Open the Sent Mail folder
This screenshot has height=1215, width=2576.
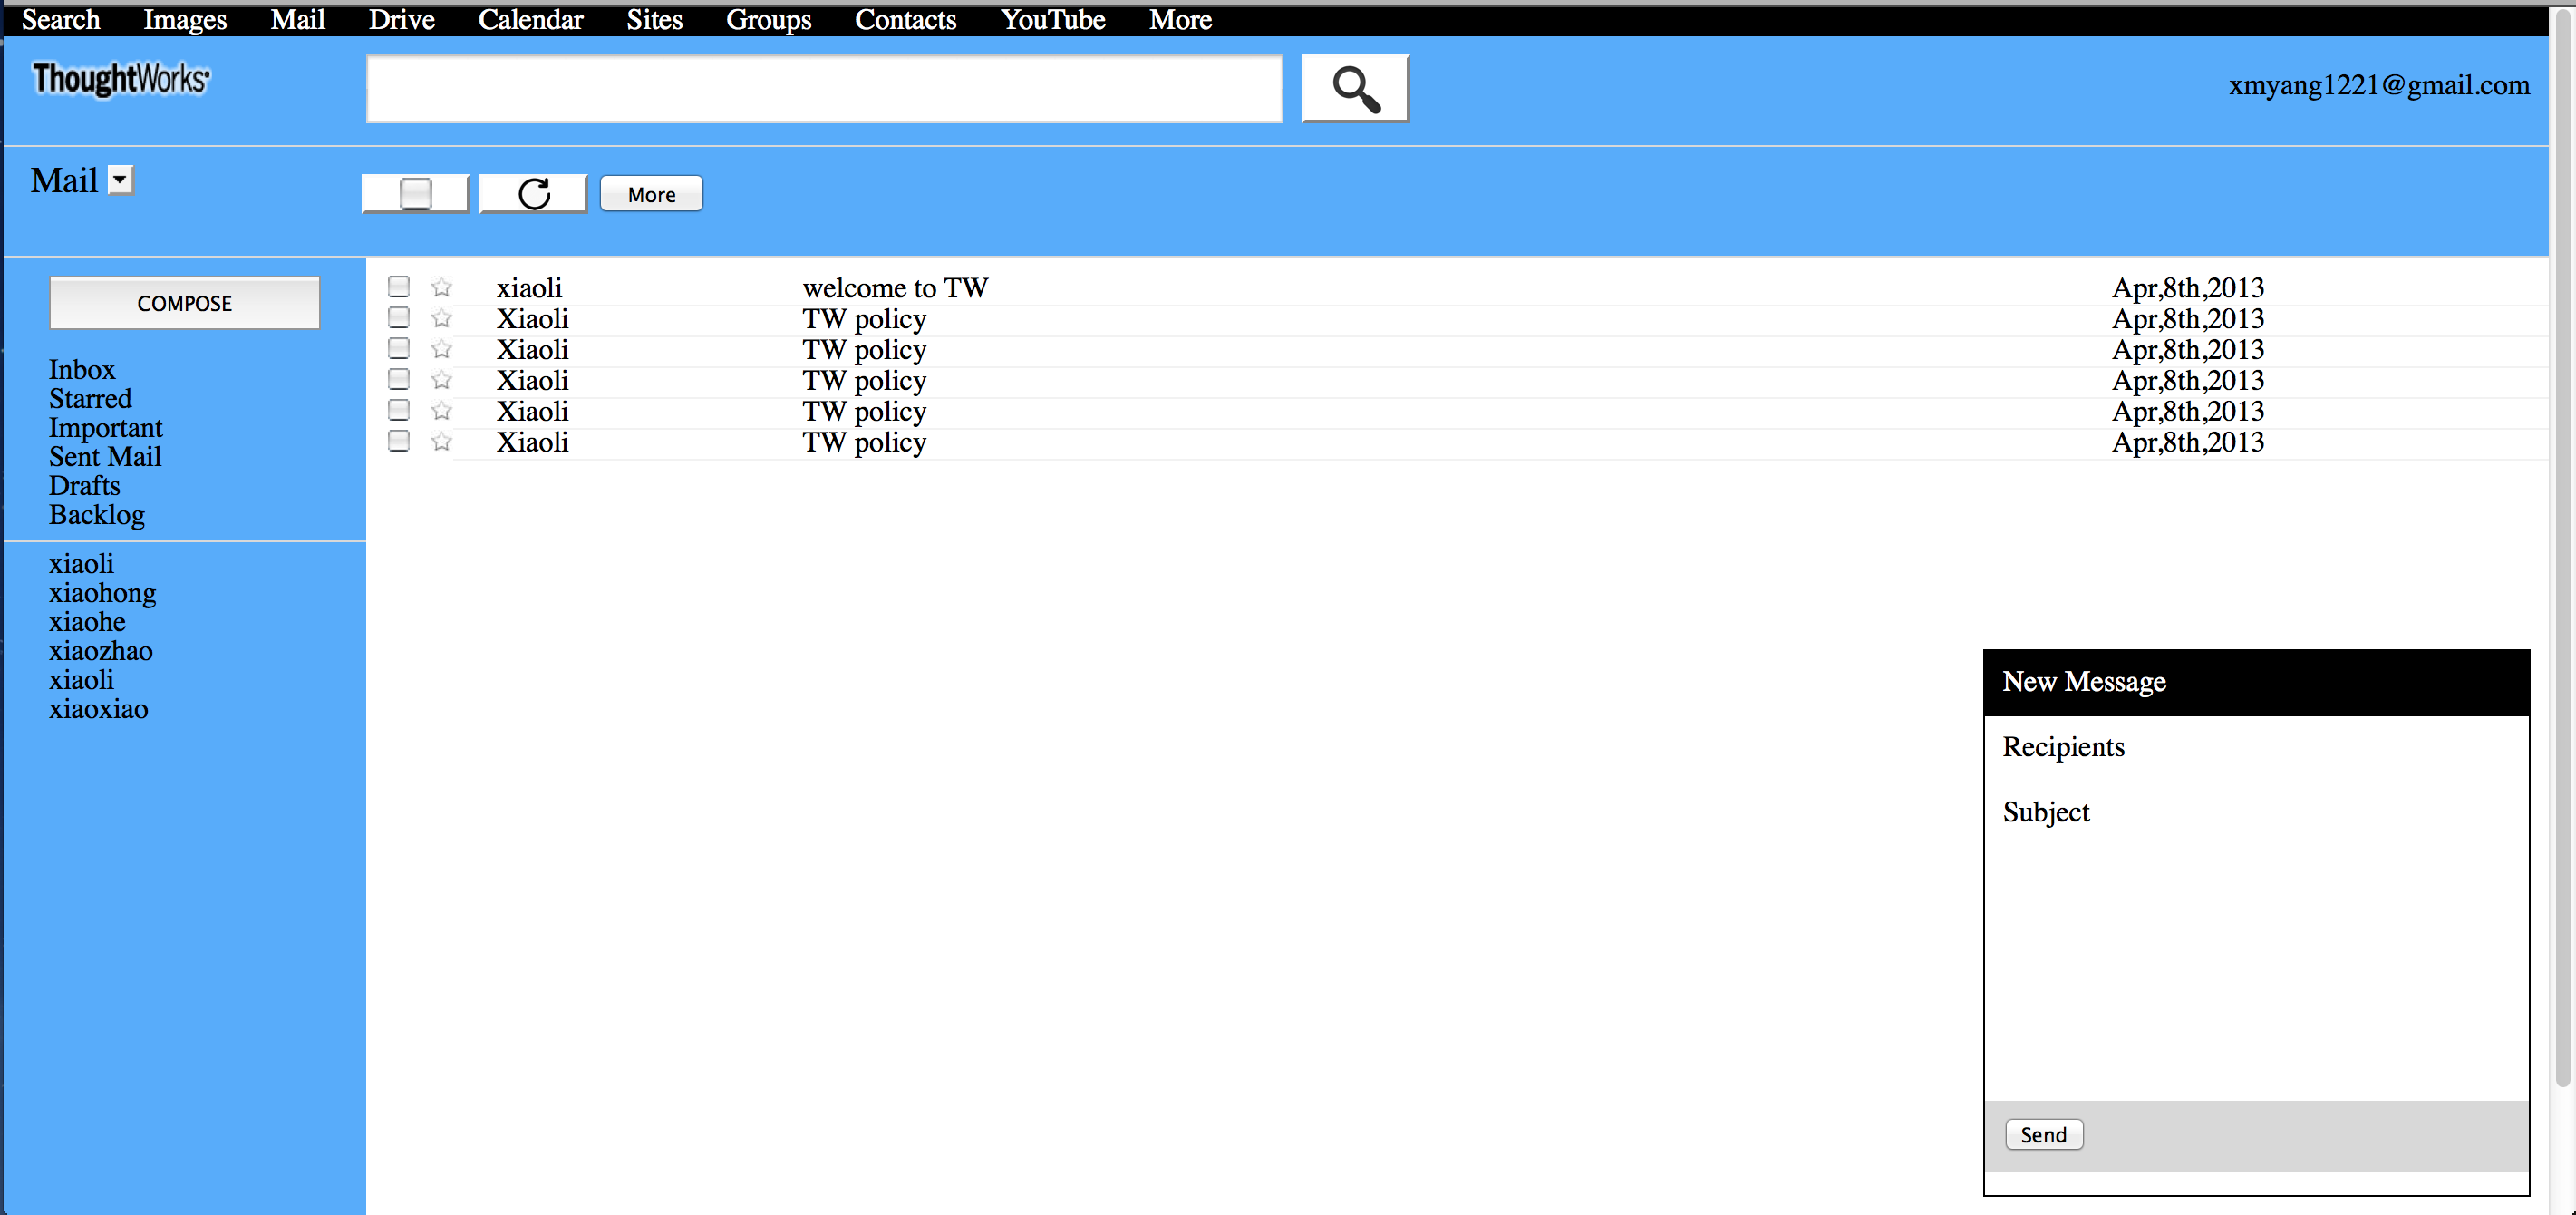(x=105, y=457)
